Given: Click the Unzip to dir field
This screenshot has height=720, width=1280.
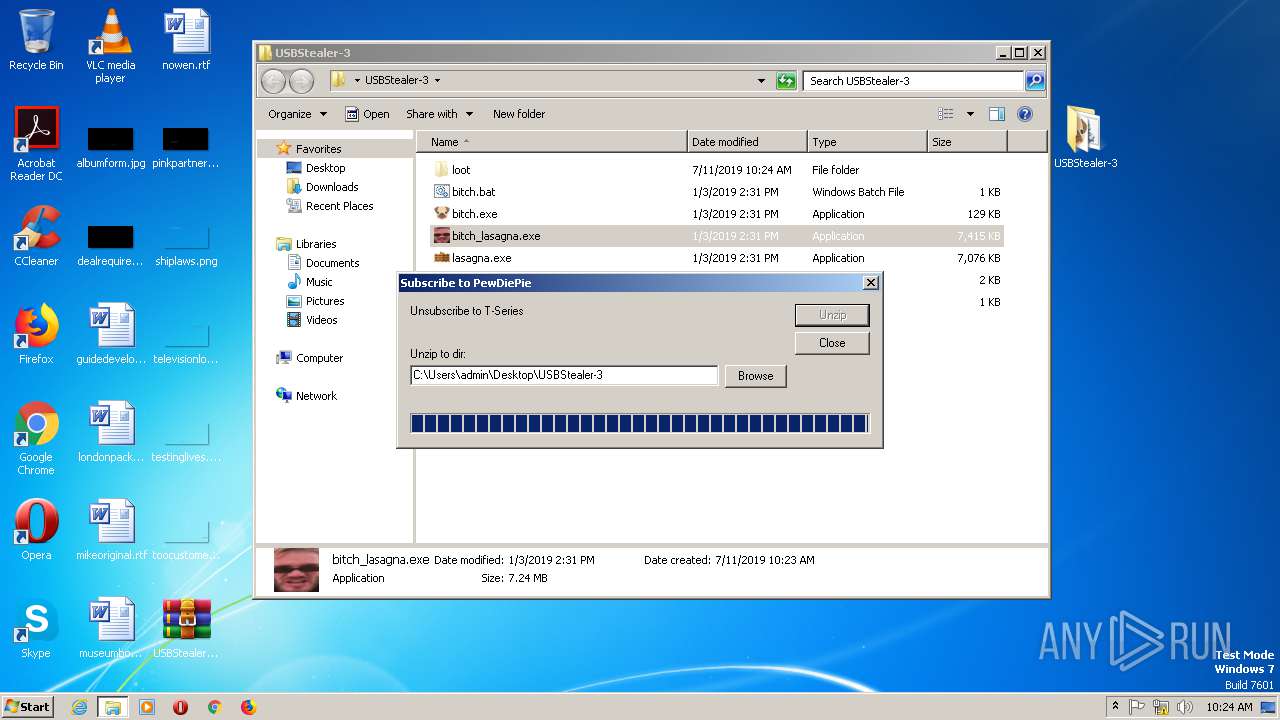Looking at the screenshot, I should [x=564, y=376].
